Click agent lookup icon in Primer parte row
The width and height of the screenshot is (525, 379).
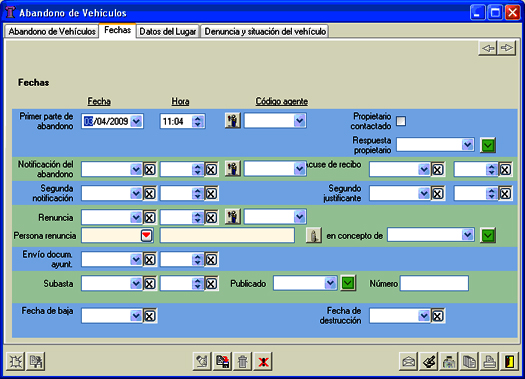[x=233, y=121]
